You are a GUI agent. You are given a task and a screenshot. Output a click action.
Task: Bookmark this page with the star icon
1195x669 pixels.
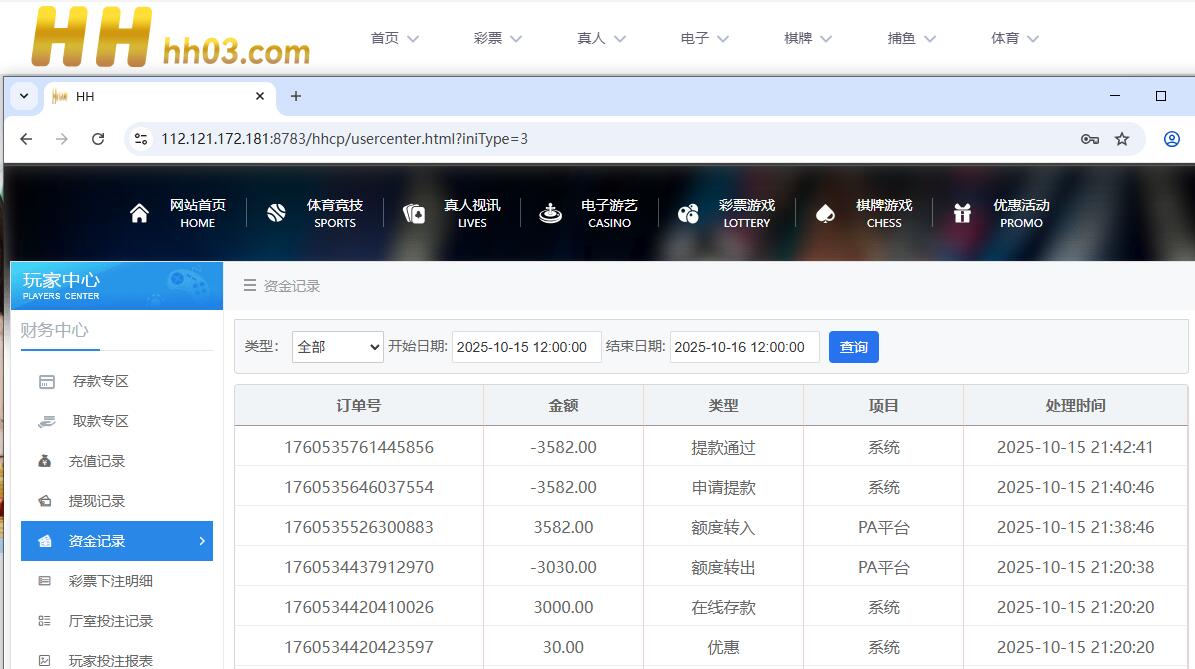click(1122, 139)
